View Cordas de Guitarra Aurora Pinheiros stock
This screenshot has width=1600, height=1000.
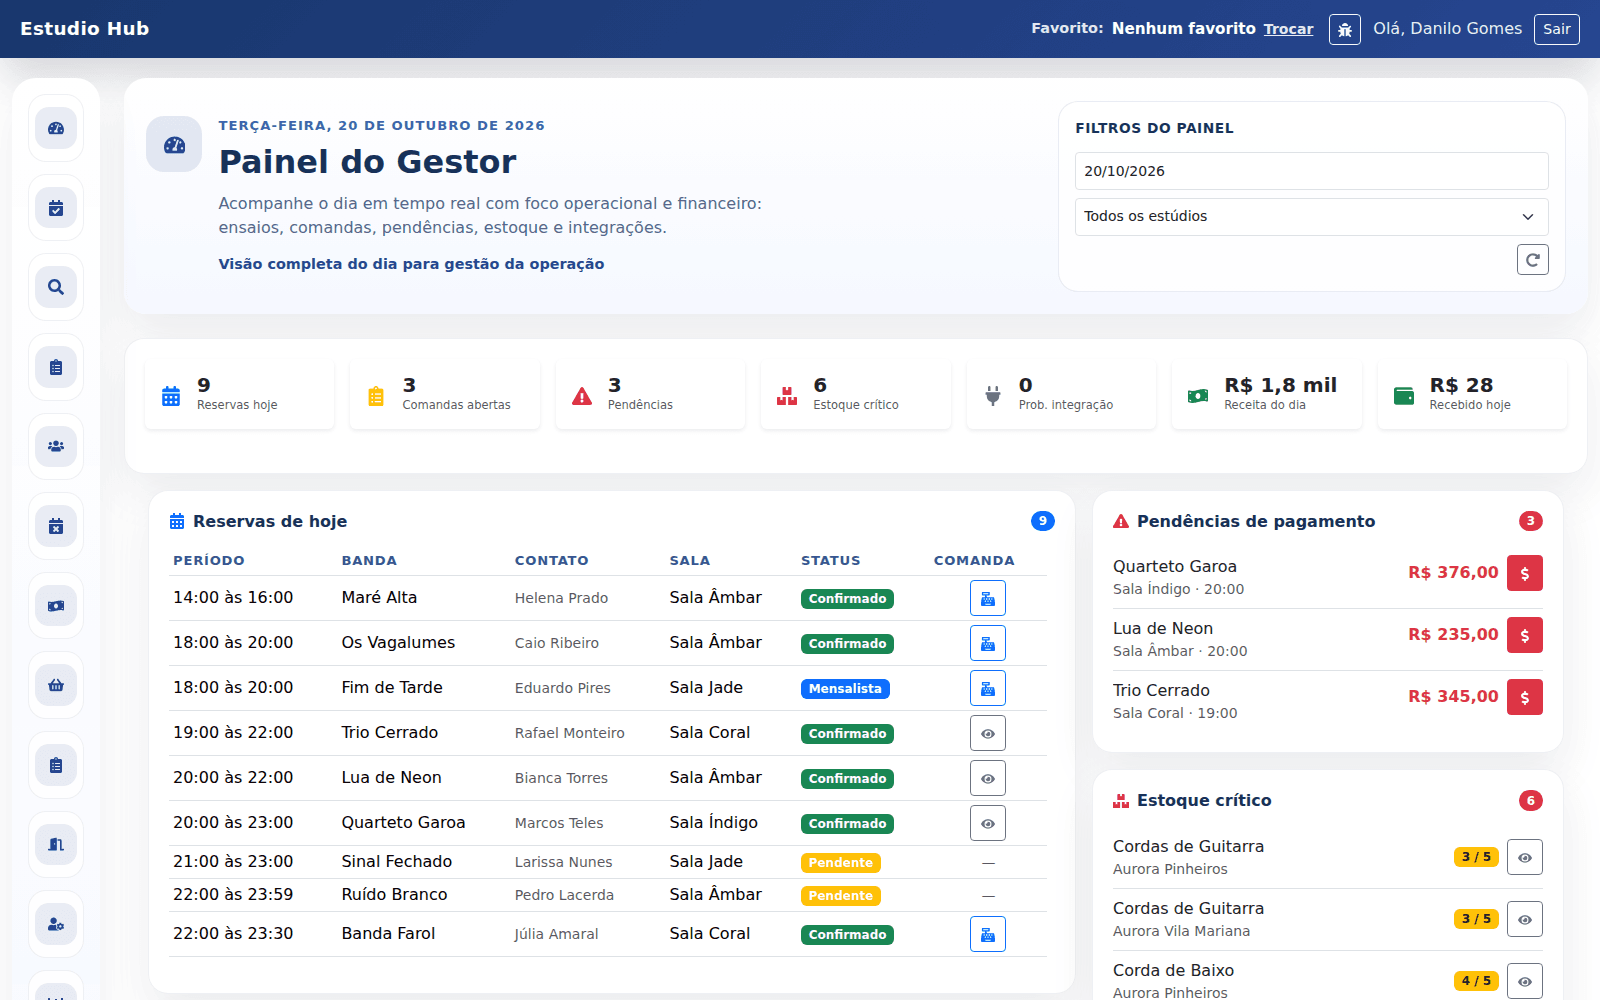1525,857
